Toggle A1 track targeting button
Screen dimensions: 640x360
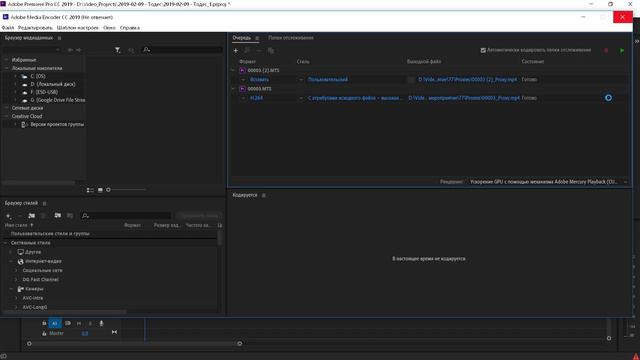[x=55, y=323]
